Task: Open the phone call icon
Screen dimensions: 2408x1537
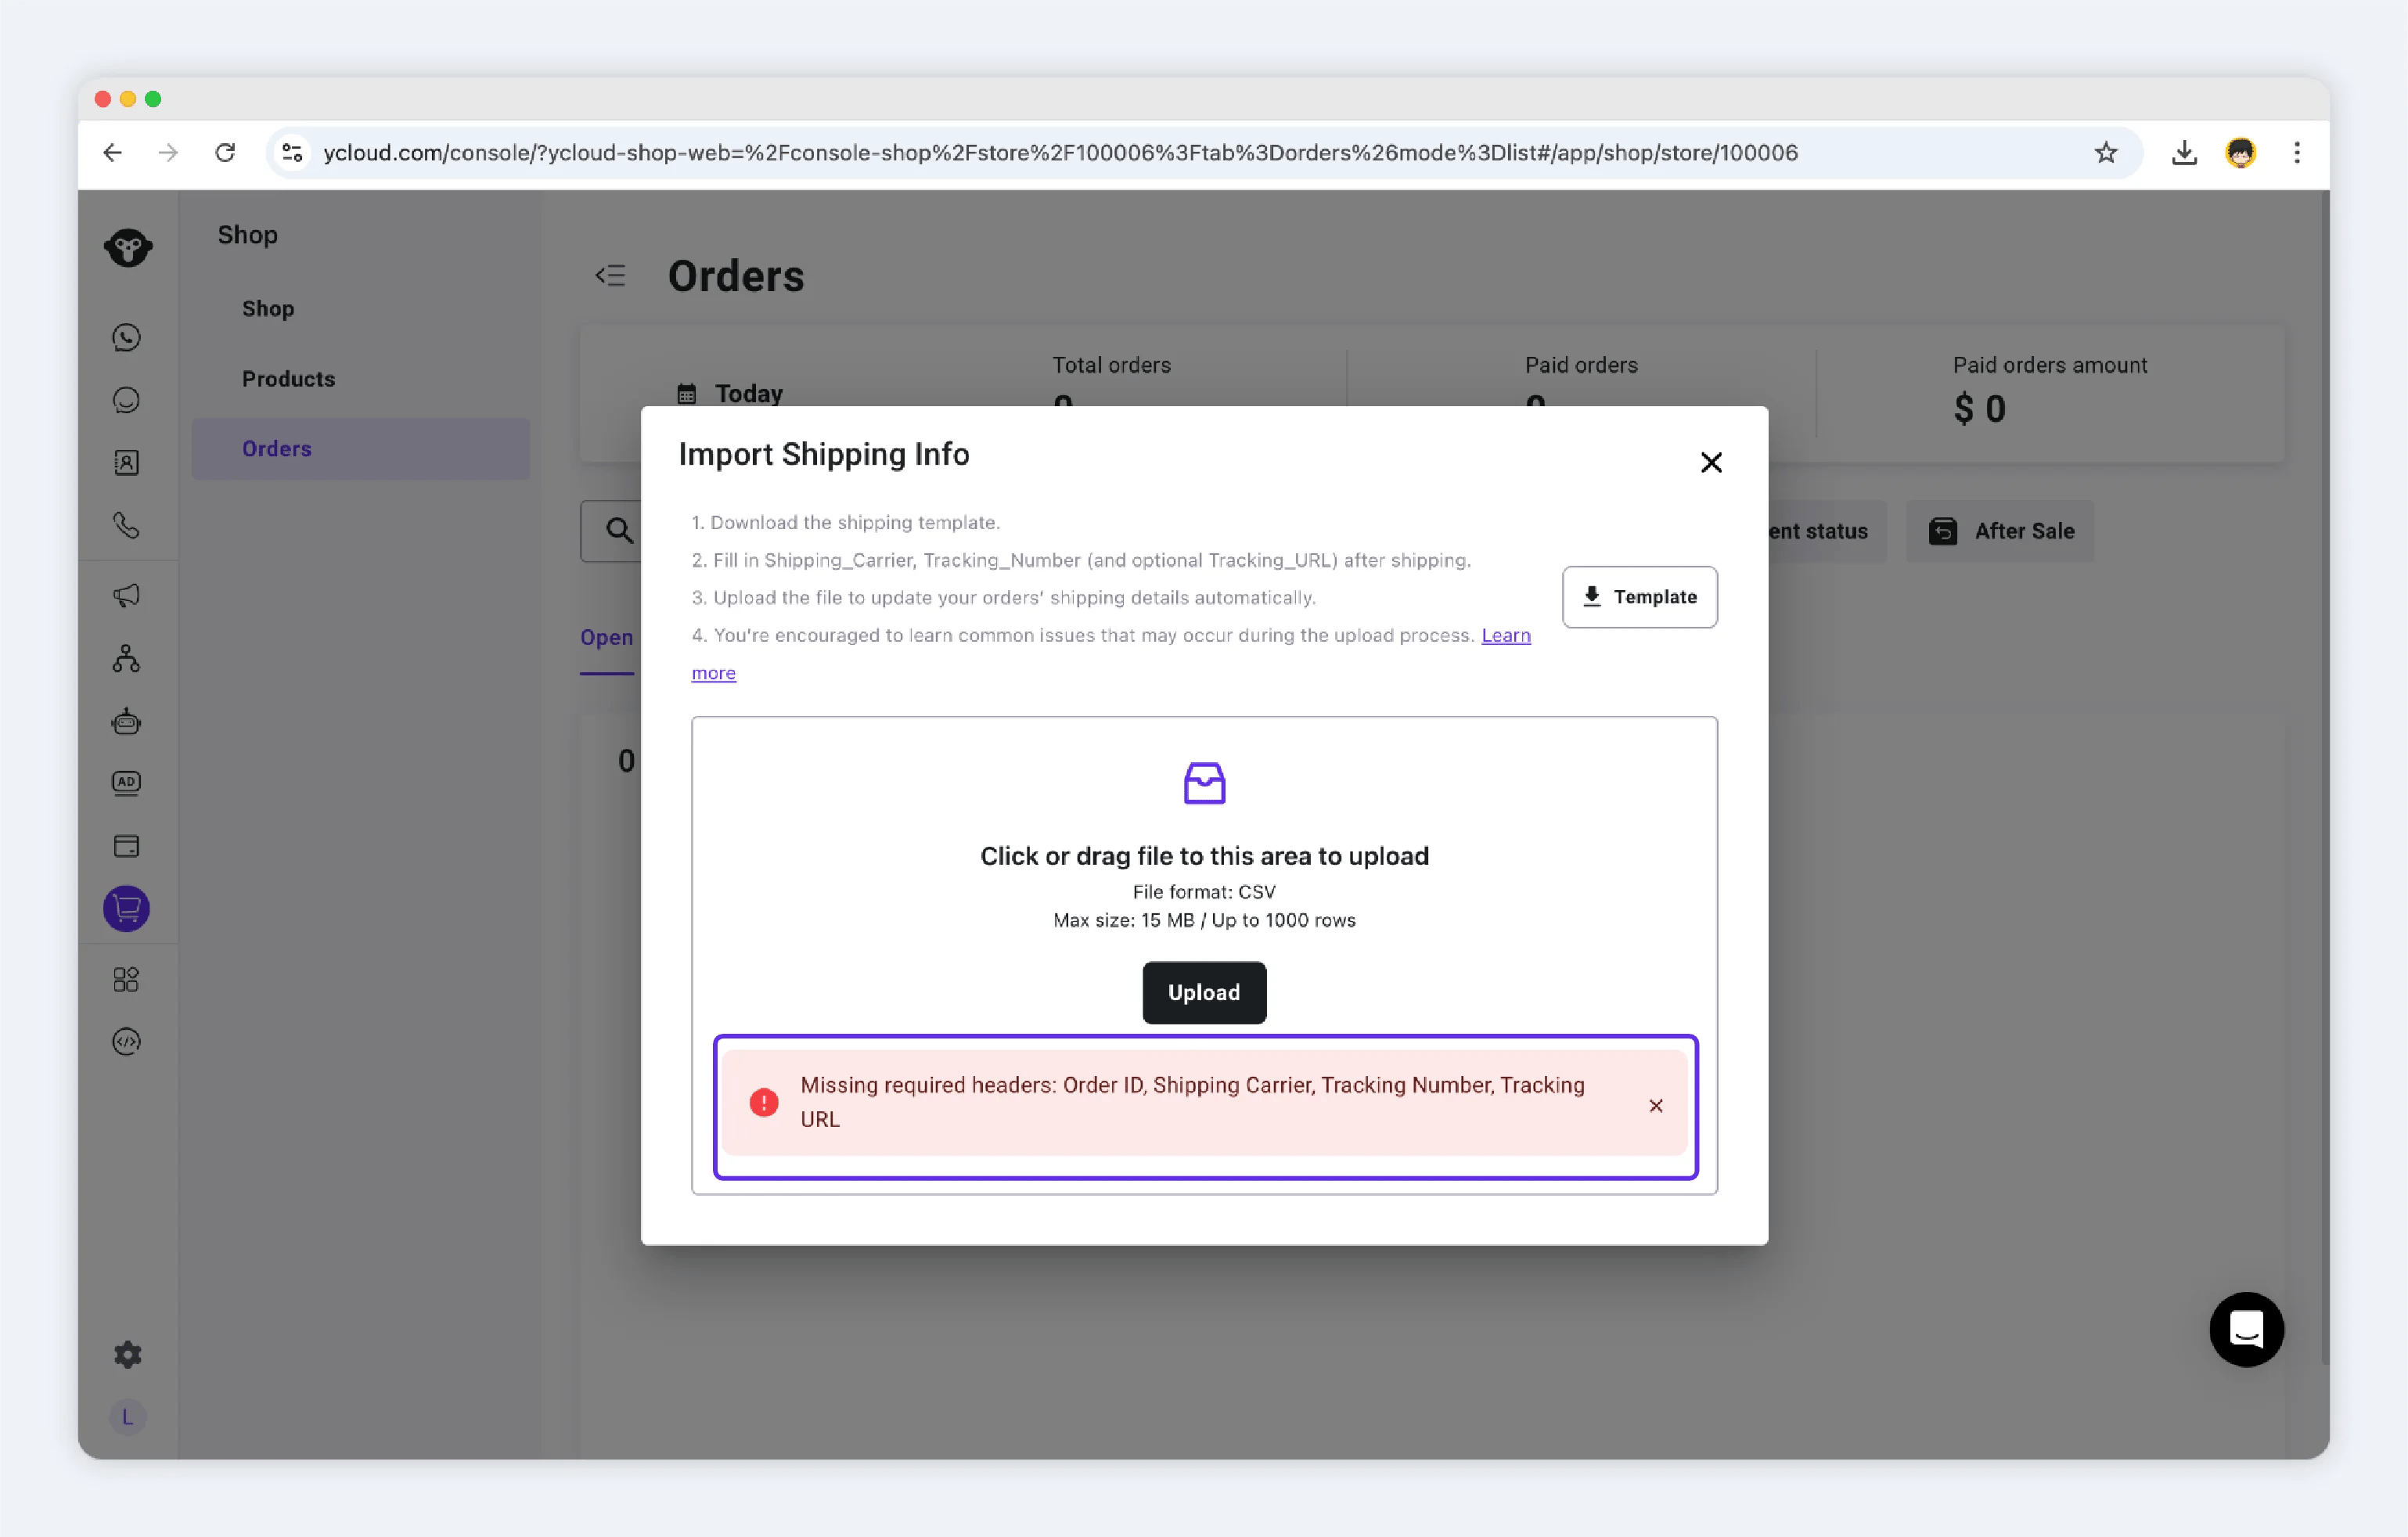Action: point(127,525)
